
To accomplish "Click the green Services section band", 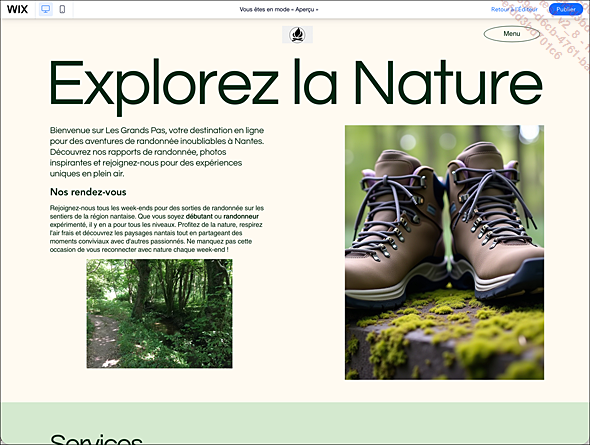I will tap(295, 423).
